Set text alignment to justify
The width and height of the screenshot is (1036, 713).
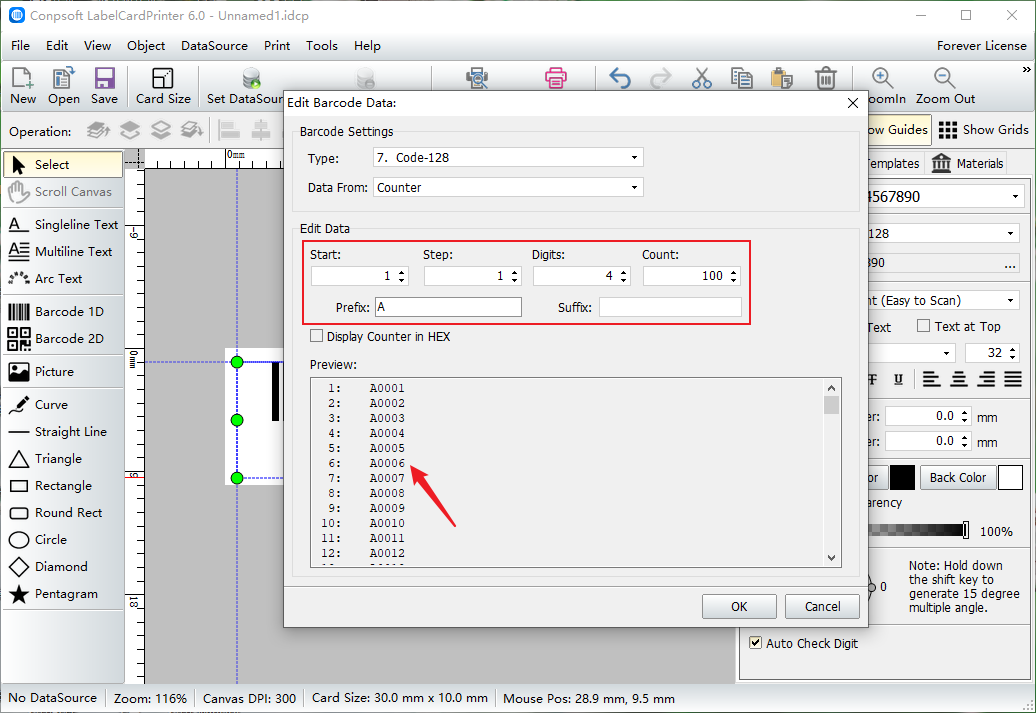click(1013, 379)
